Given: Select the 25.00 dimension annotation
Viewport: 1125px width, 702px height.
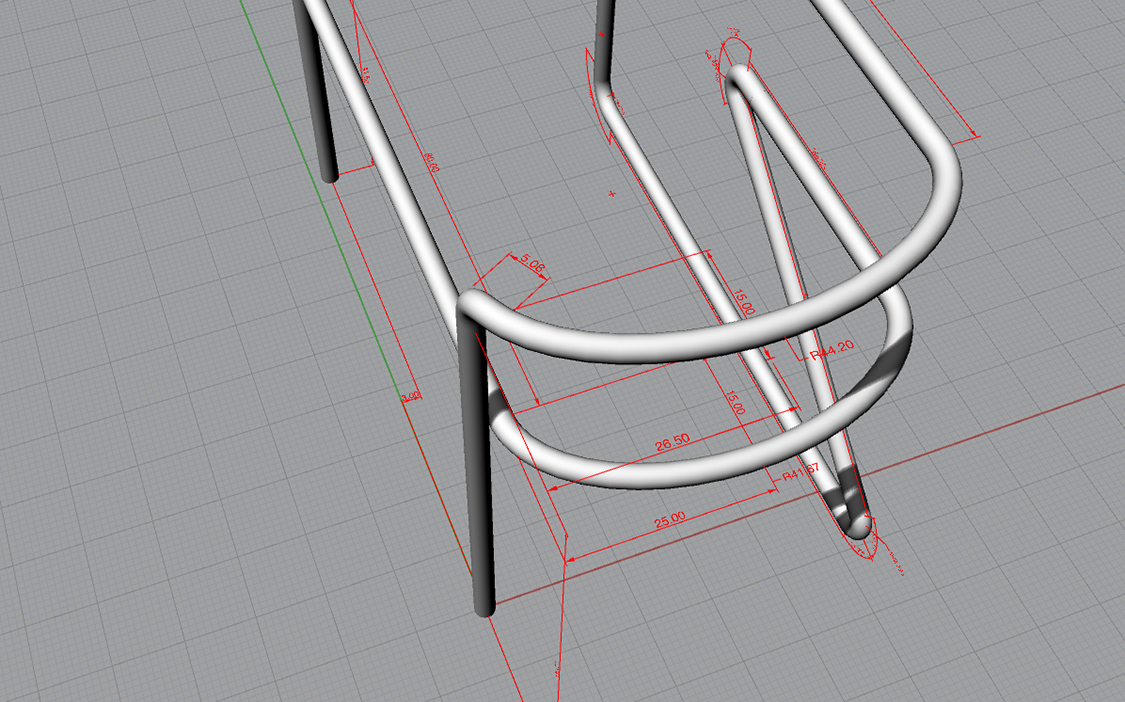Looking at the screenshot, I should tap(670, 520).
